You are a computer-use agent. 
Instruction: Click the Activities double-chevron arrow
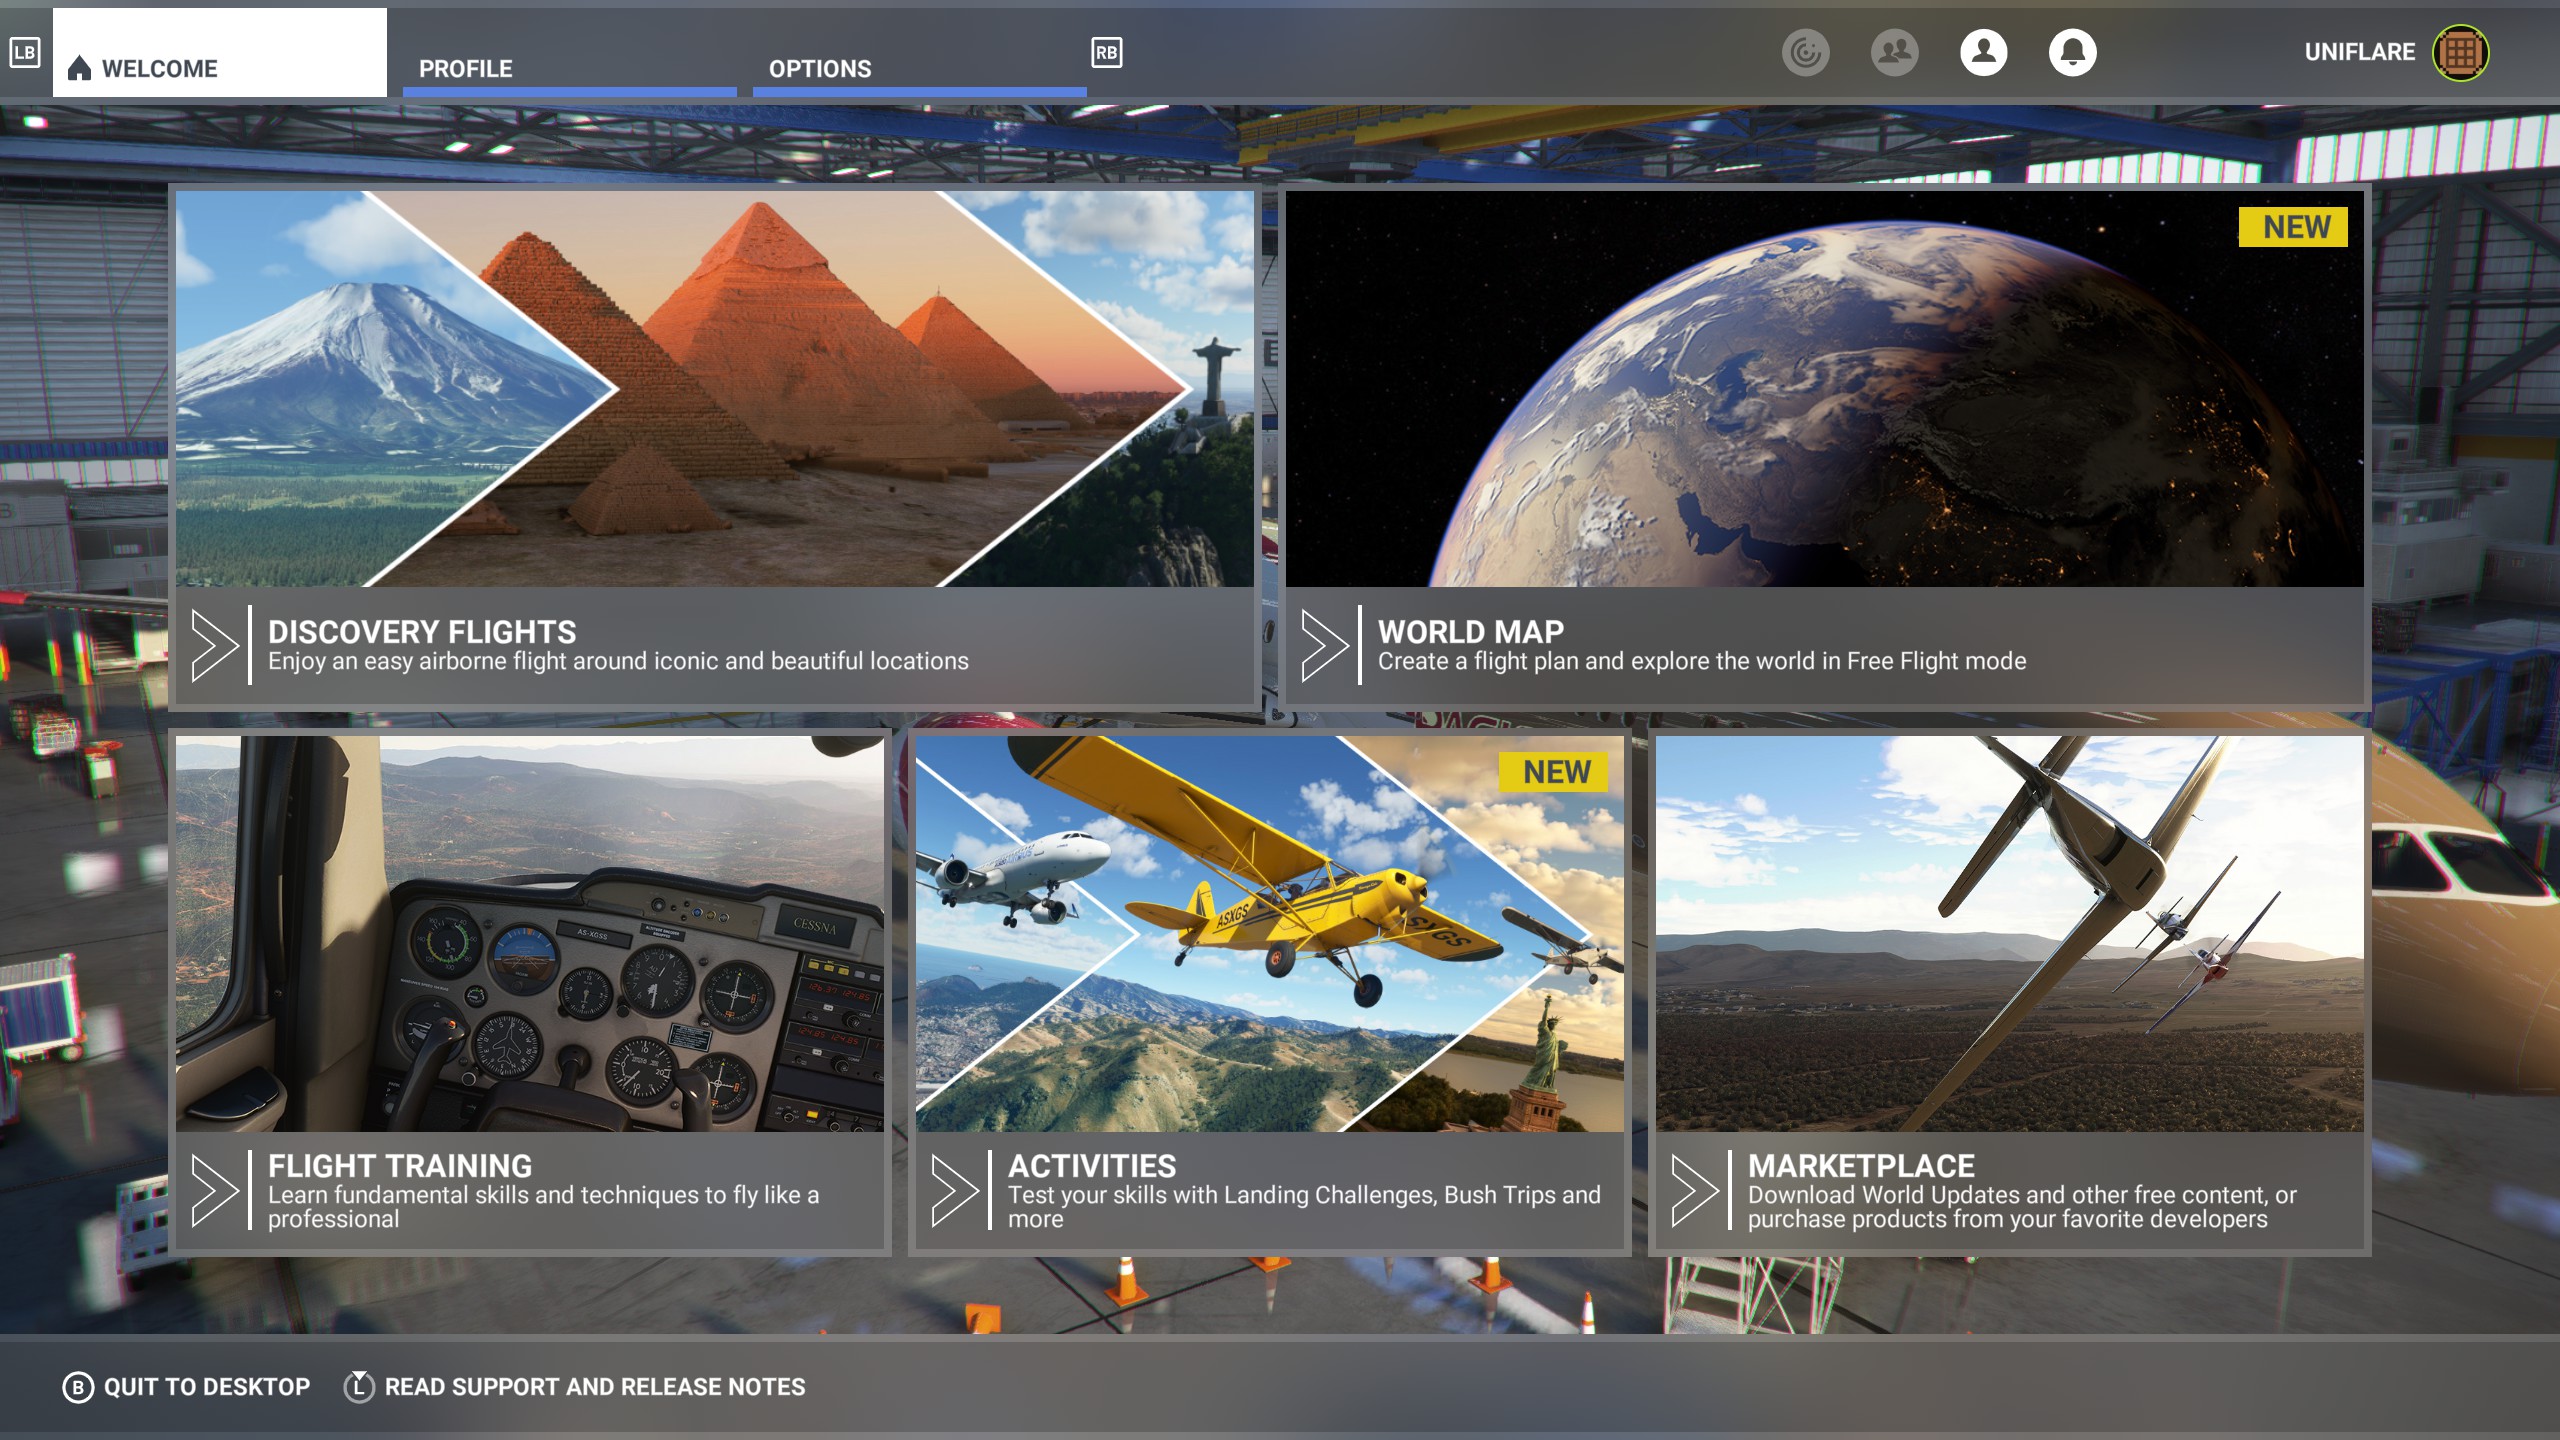(x=954, y=1190)
